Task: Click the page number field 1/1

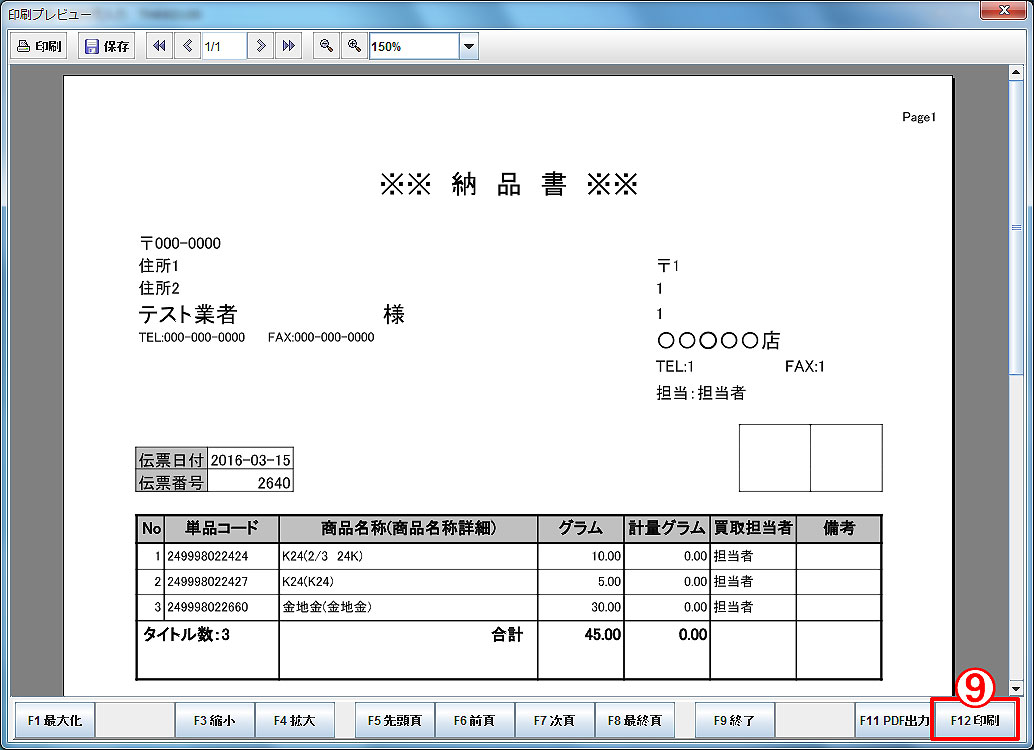Action: (224, 47)
